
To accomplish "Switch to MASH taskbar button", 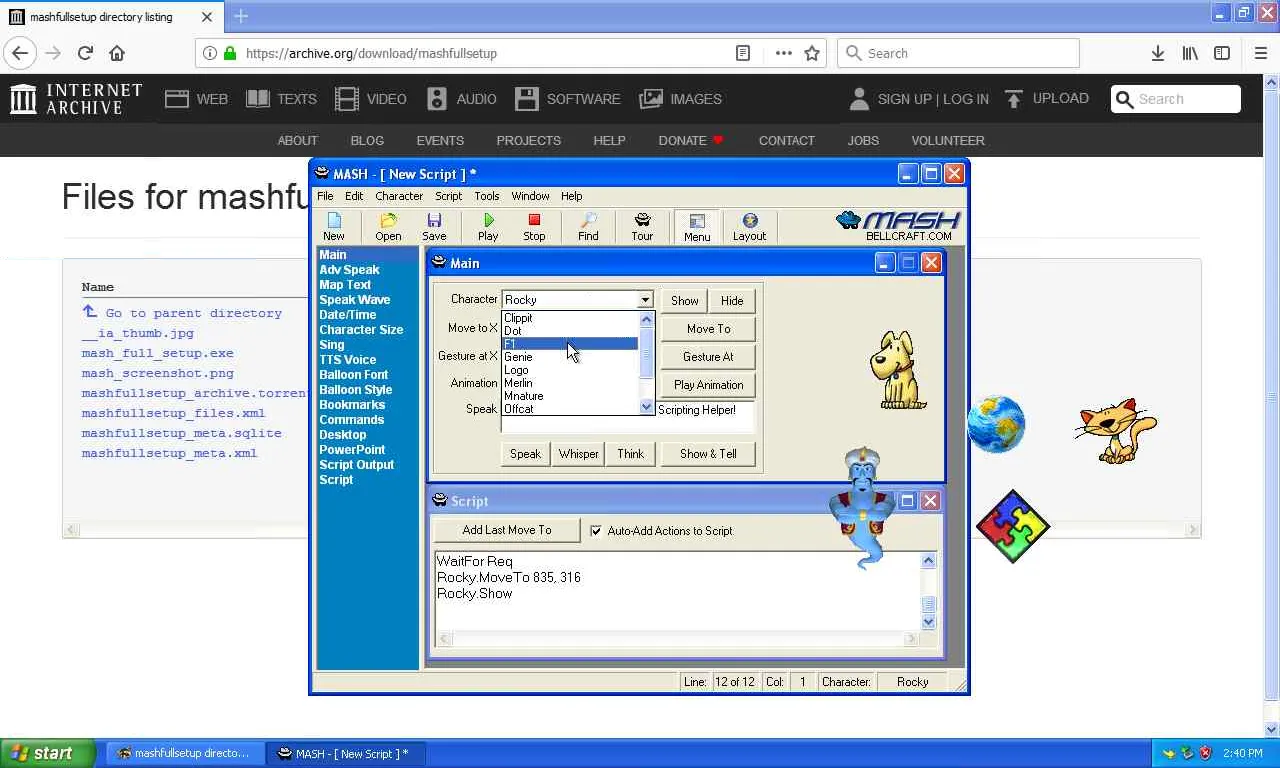I will pos(344,753).
